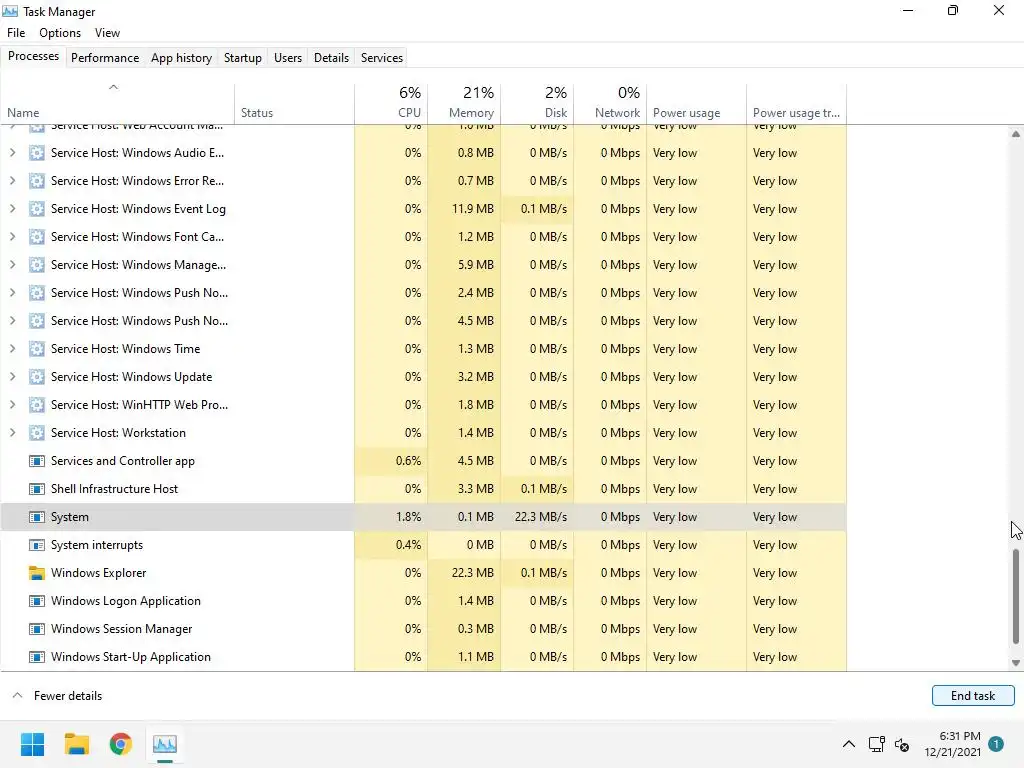
Task: Expand Service Host: Workstation row
Action: pyautogui.click(x=12, y=433)
